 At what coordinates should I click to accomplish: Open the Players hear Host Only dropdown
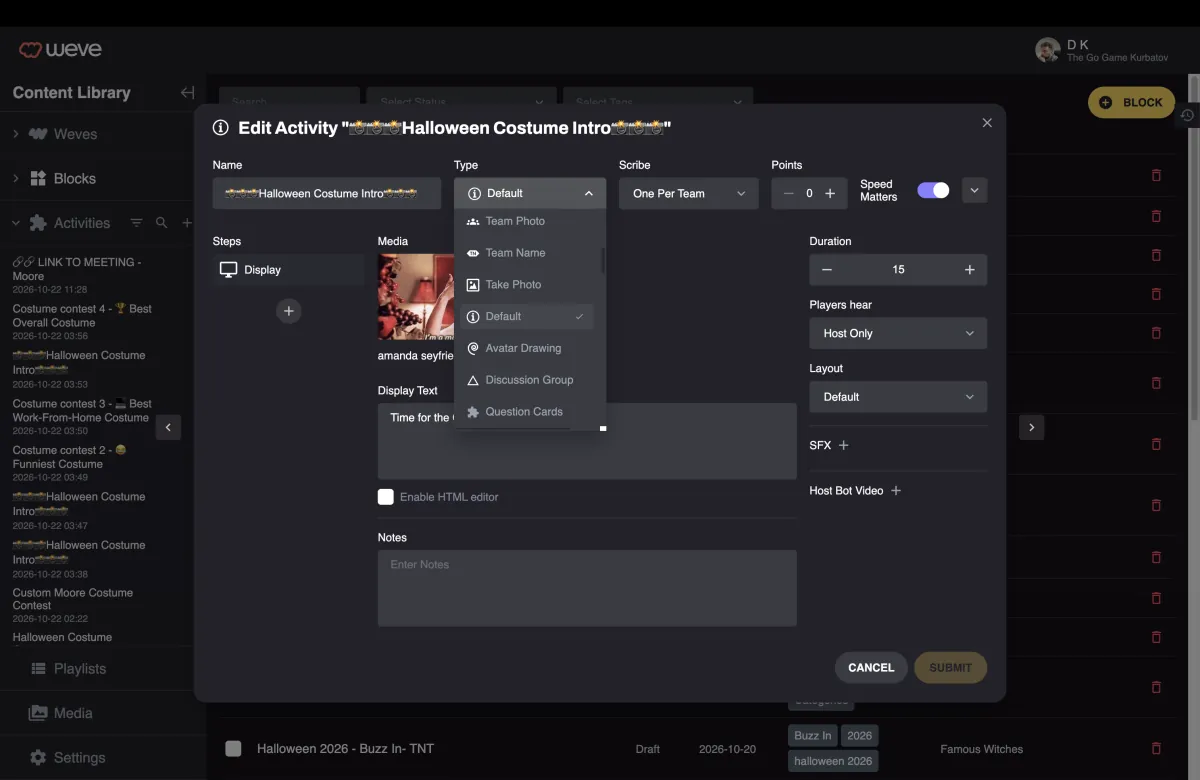[898, 333]
